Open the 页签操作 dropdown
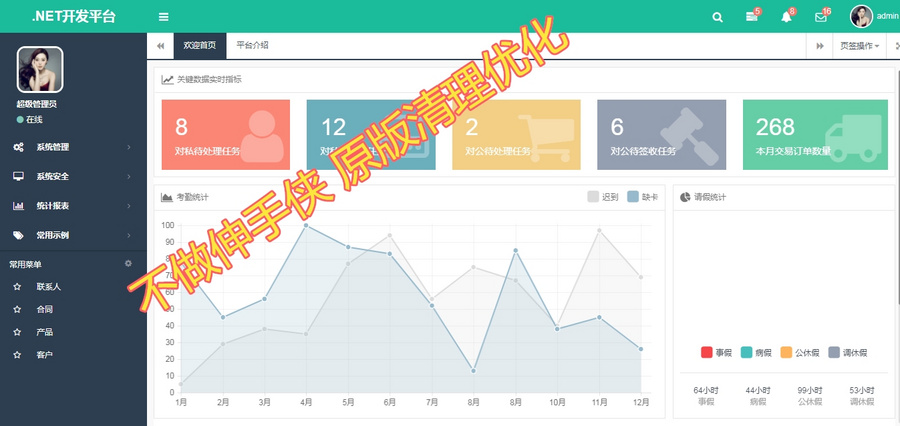The image size is (900, 426). point(859,46)
